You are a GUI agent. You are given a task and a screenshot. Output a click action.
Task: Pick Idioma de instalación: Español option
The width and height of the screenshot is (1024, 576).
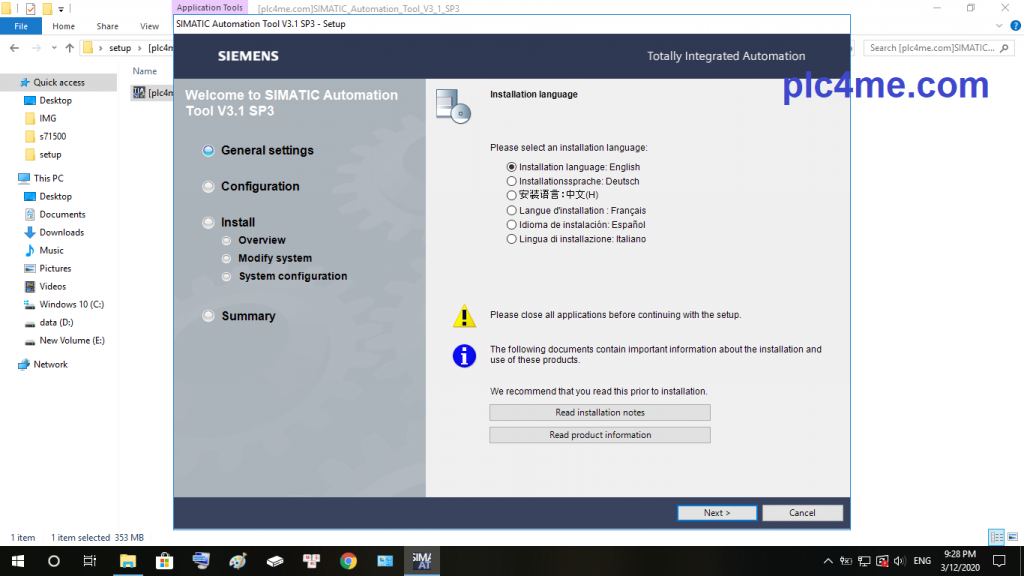[512, 225]
